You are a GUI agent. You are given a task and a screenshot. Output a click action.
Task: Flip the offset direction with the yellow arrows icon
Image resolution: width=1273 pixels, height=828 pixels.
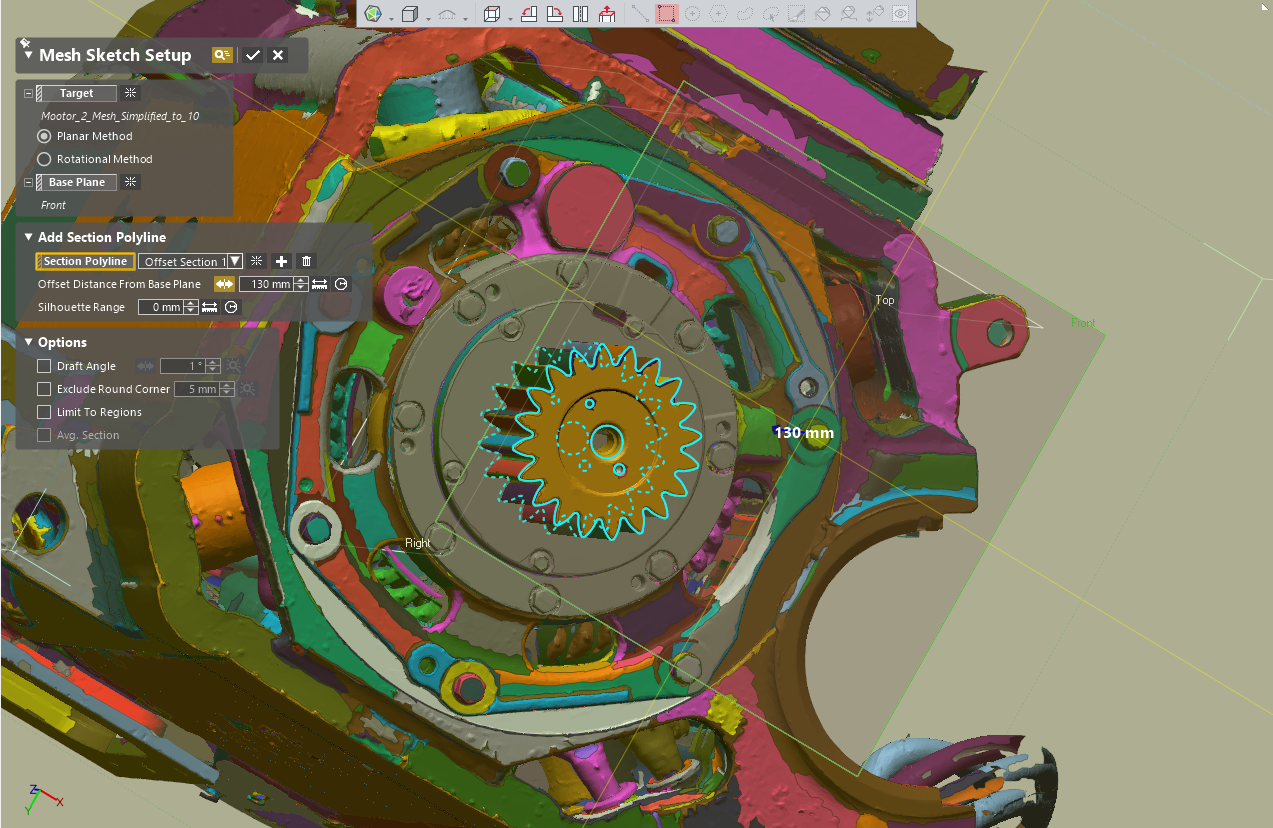pos(224,284)
